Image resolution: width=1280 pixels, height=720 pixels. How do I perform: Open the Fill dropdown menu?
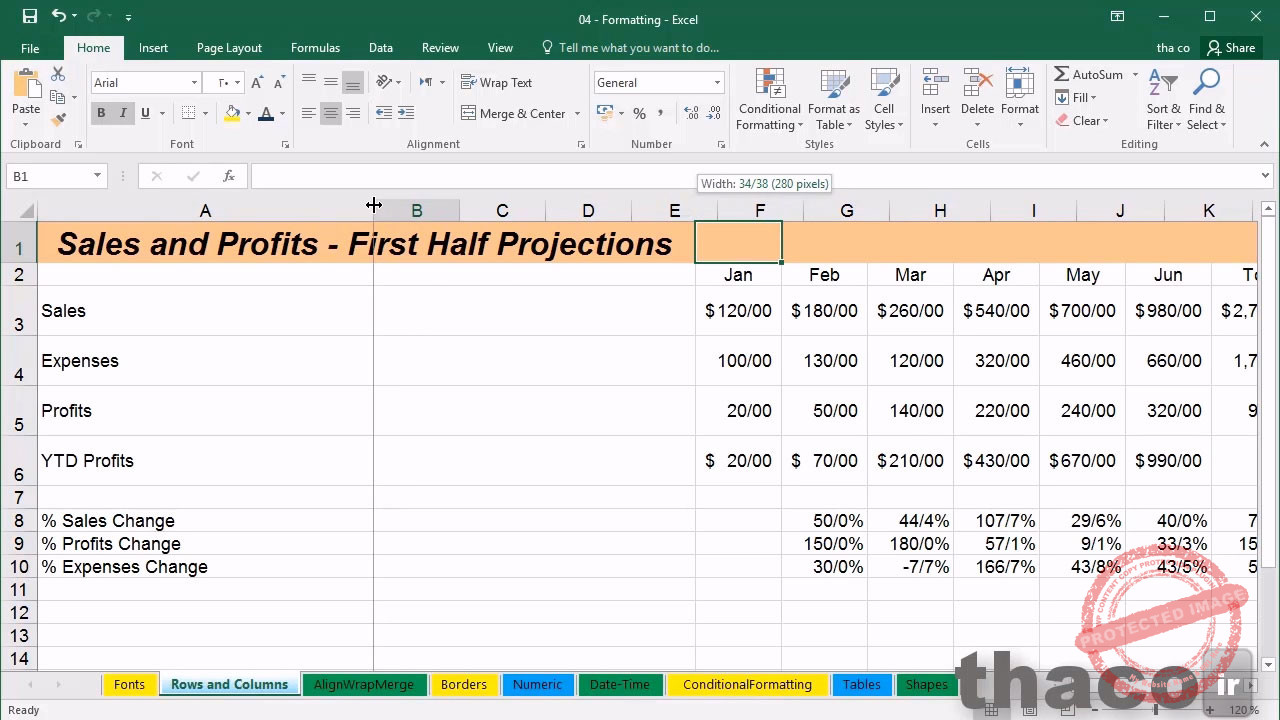click(1076, 97)
